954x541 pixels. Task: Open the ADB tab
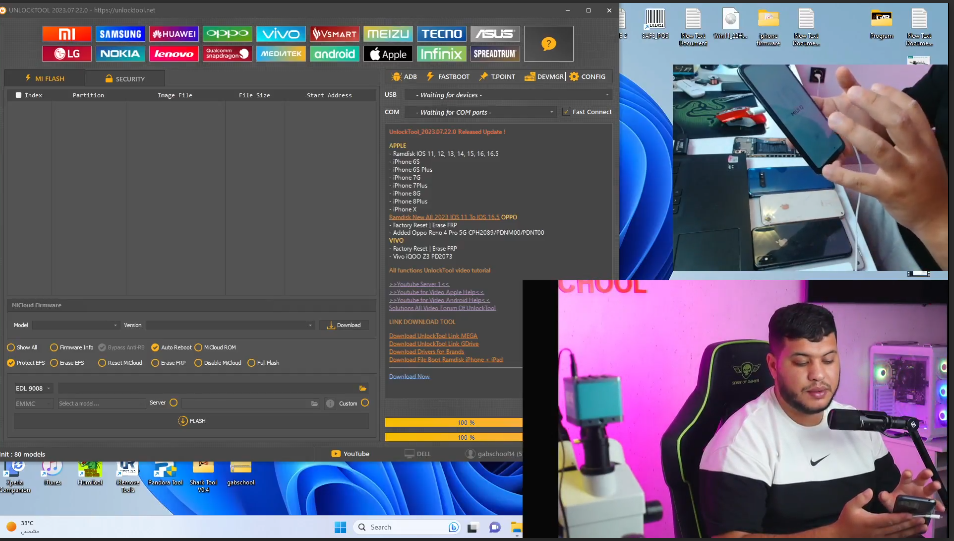click(405, 77)
